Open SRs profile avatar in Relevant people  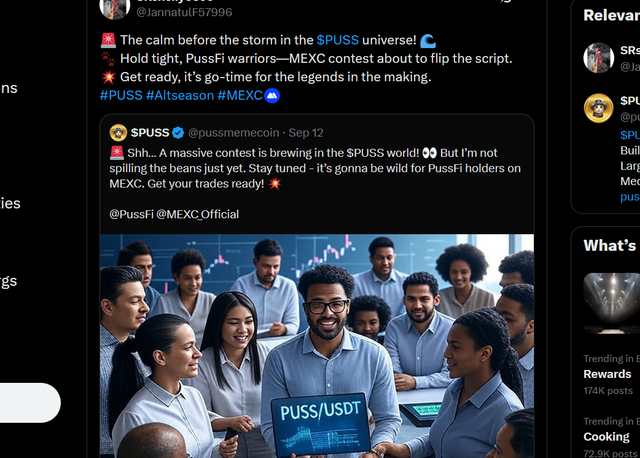[598, 58]
